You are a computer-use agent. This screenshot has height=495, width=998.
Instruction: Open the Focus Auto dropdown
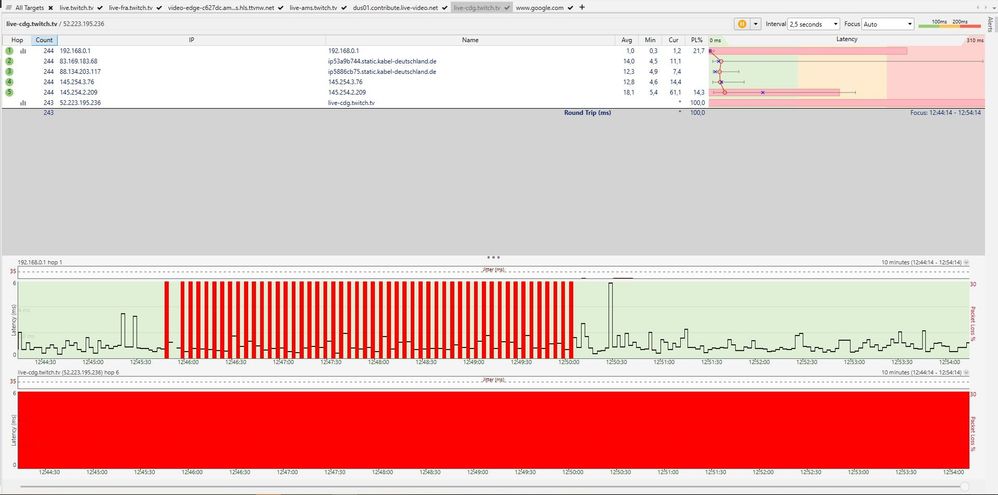888,24
